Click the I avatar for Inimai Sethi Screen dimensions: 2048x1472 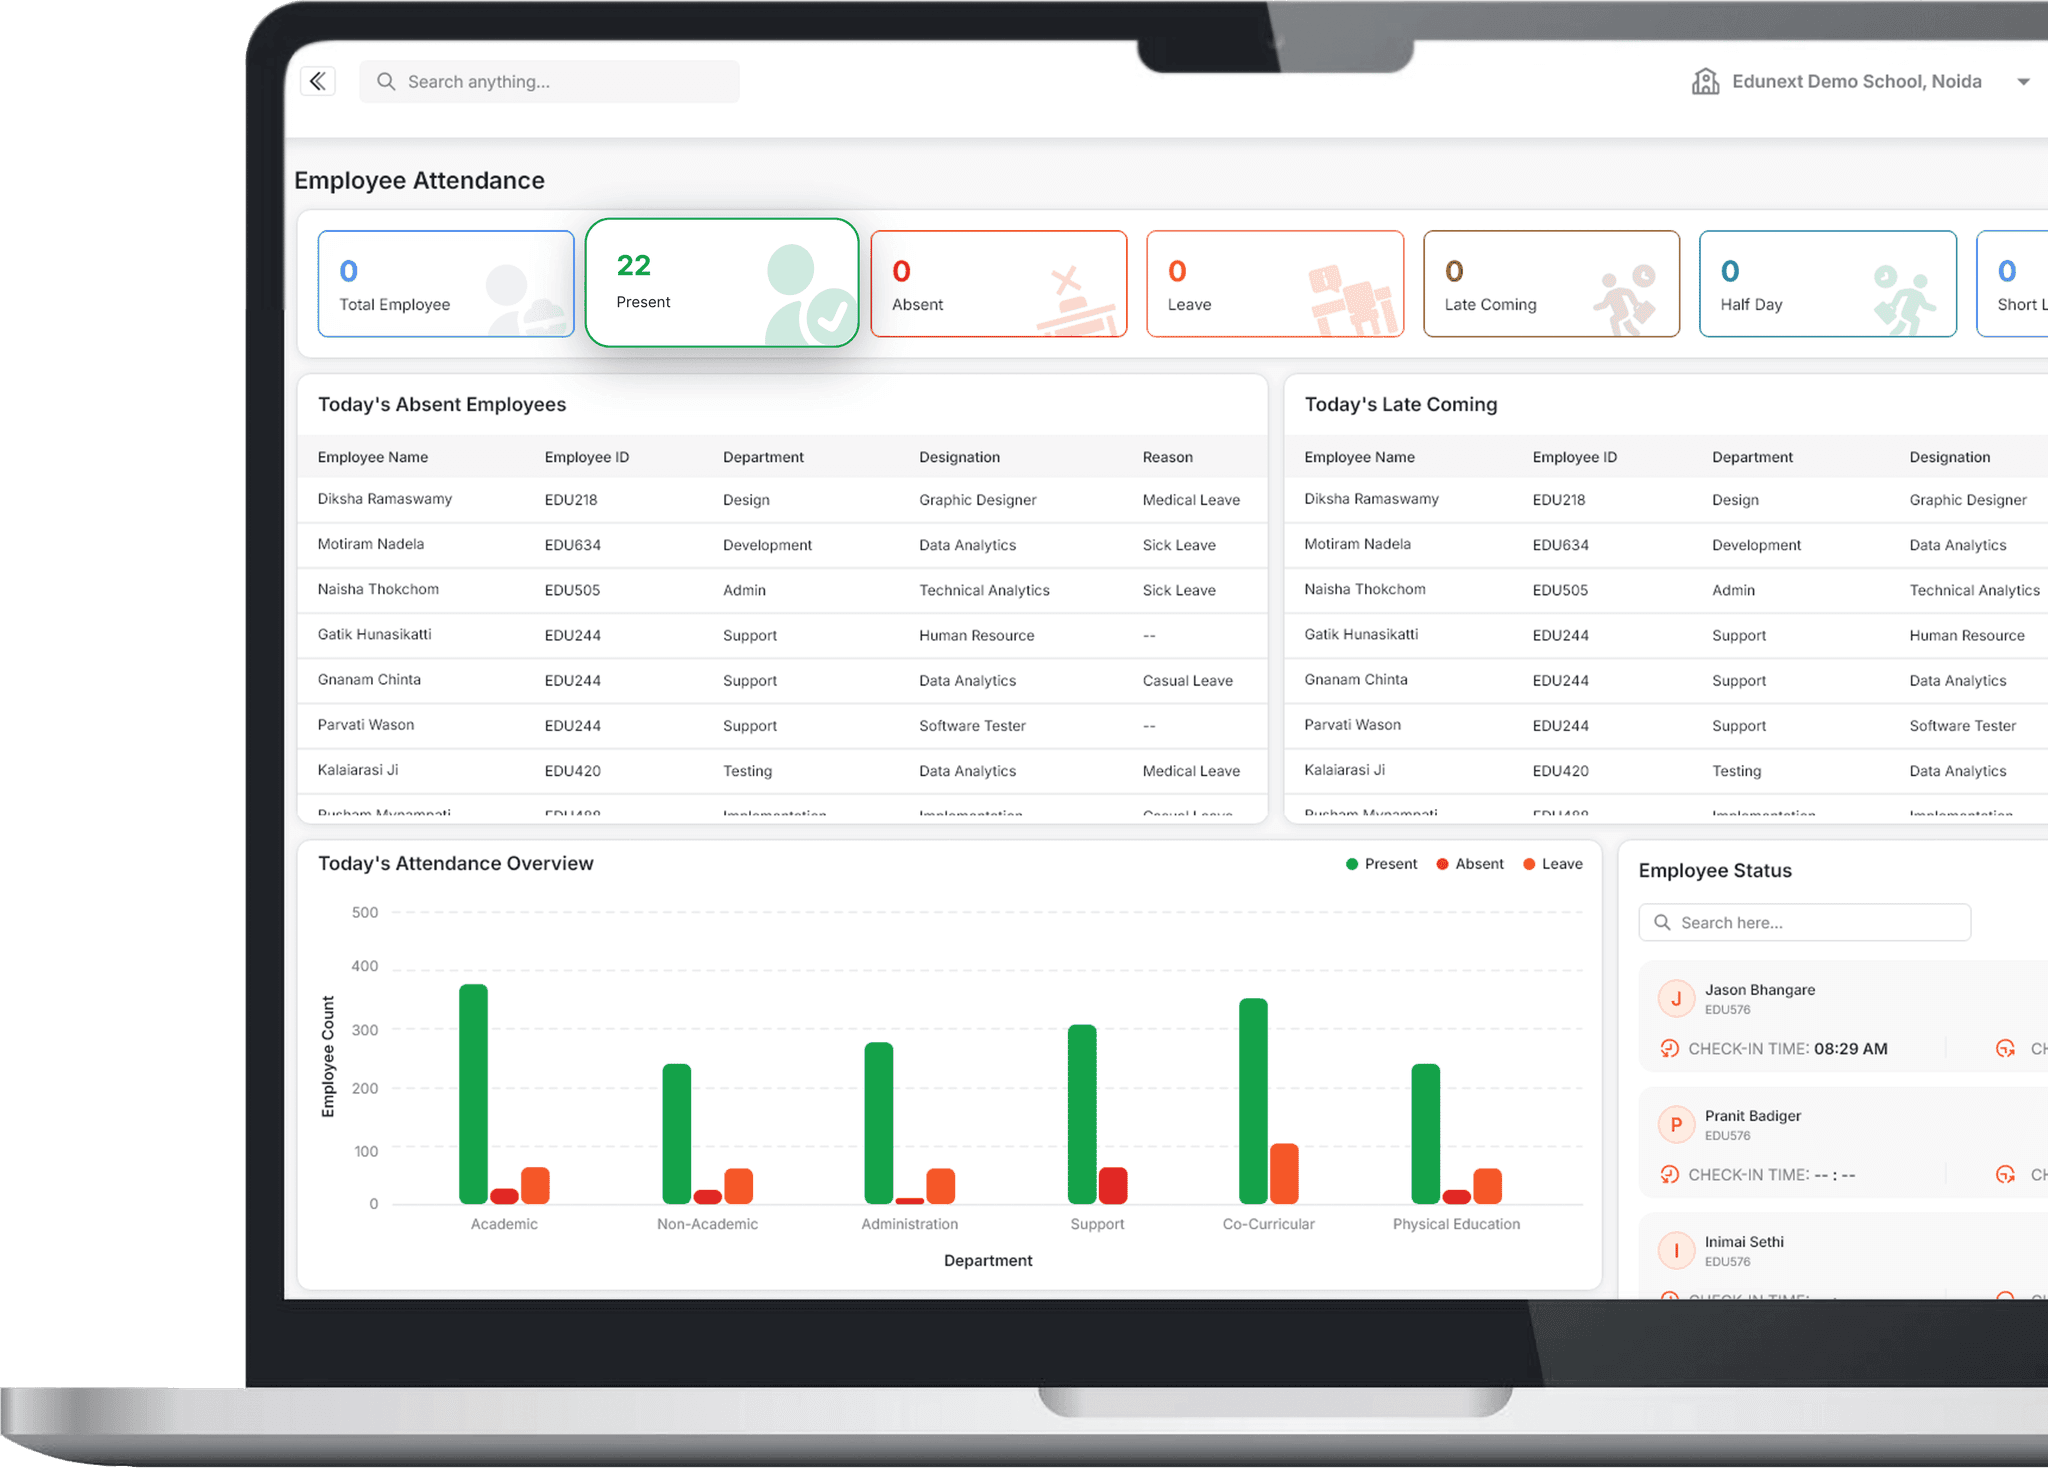point(1676,1250)
